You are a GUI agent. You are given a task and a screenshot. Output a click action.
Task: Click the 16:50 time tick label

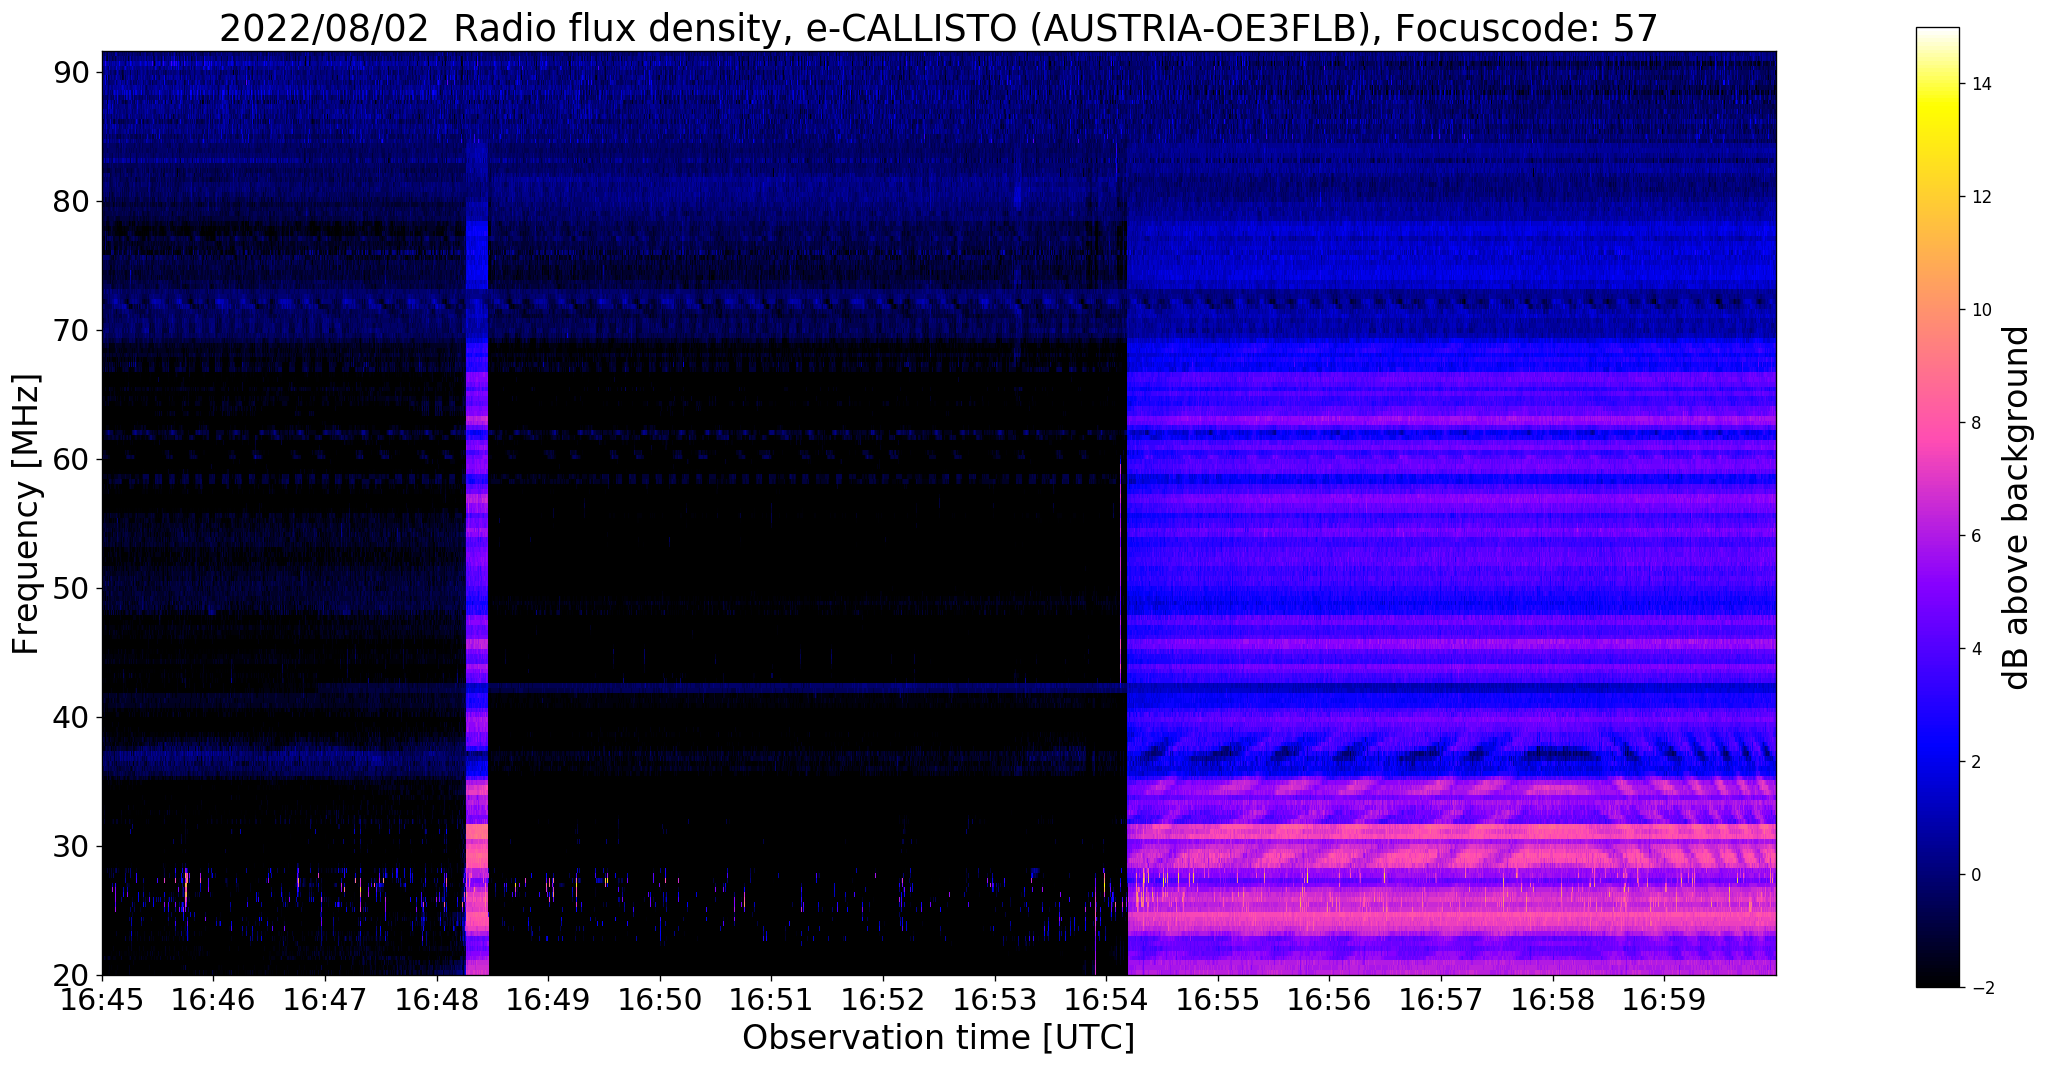(x=659, y=999)
